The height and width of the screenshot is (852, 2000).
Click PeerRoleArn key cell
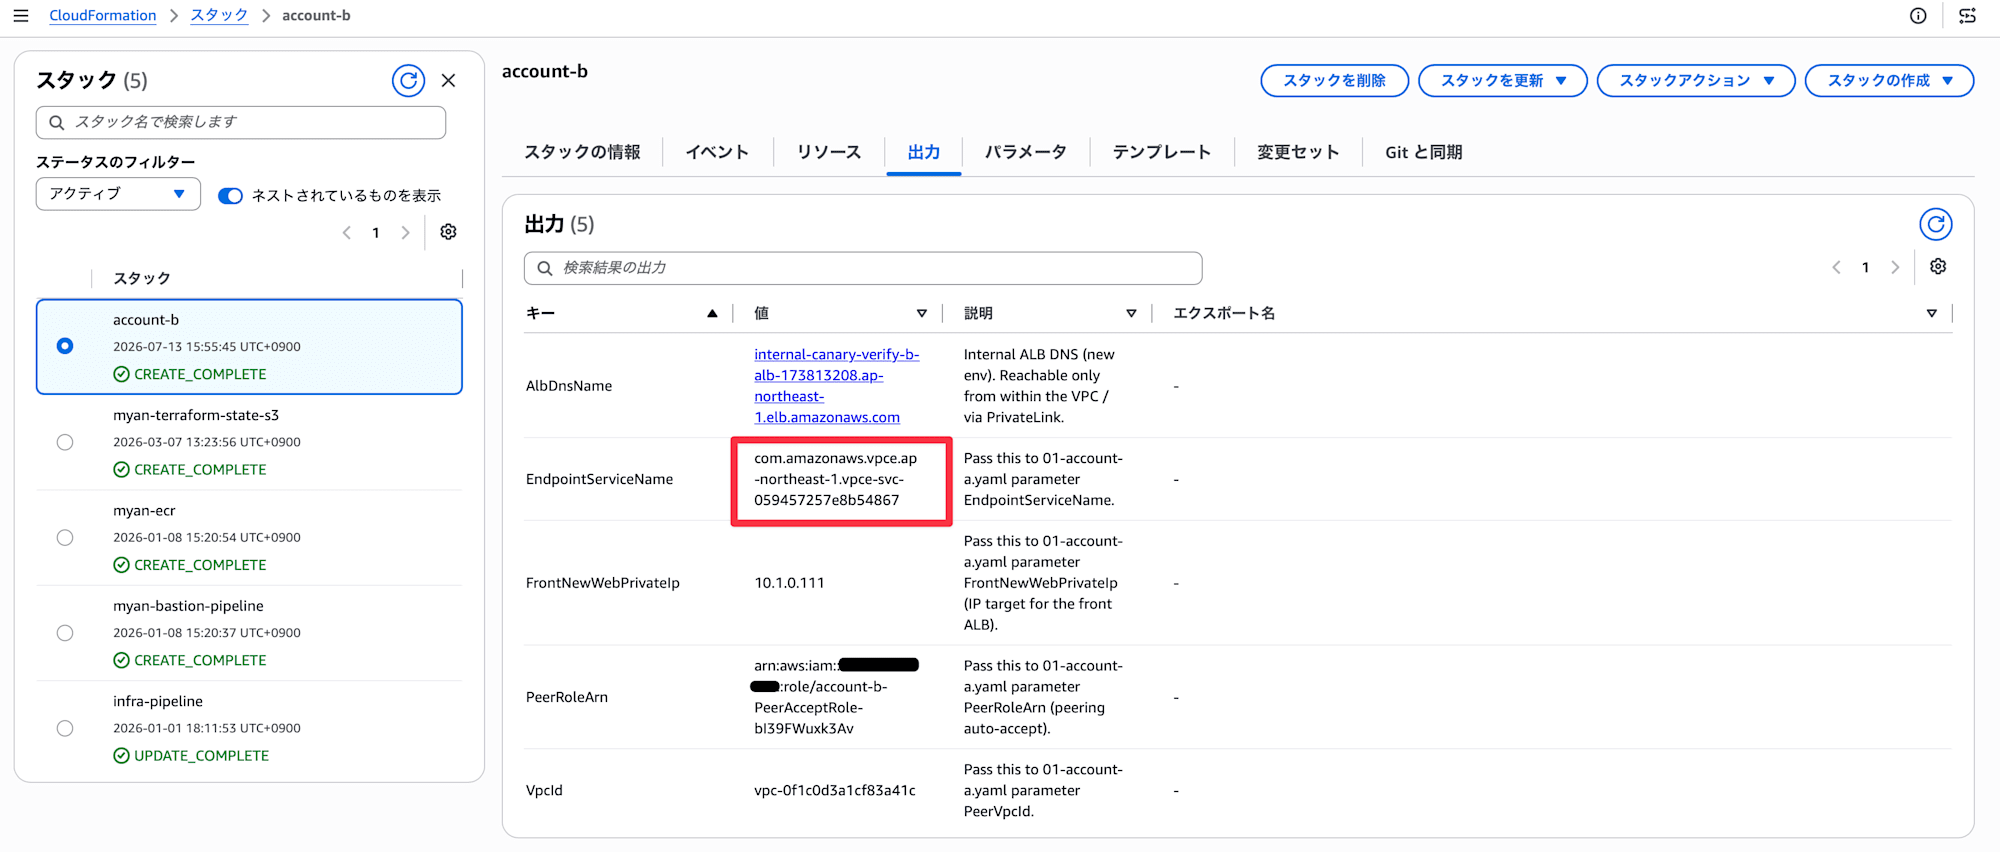tap(567, 697)
